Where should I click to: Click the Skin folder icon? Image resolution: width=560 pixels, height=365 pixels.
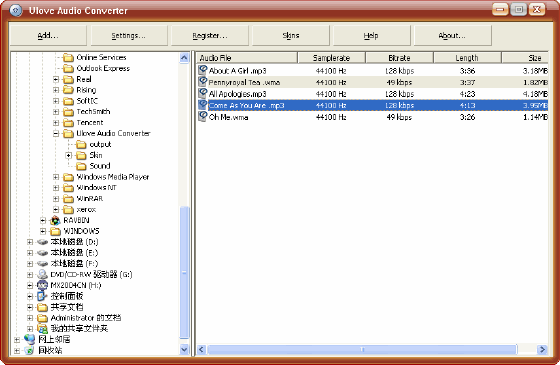[81, 155]
